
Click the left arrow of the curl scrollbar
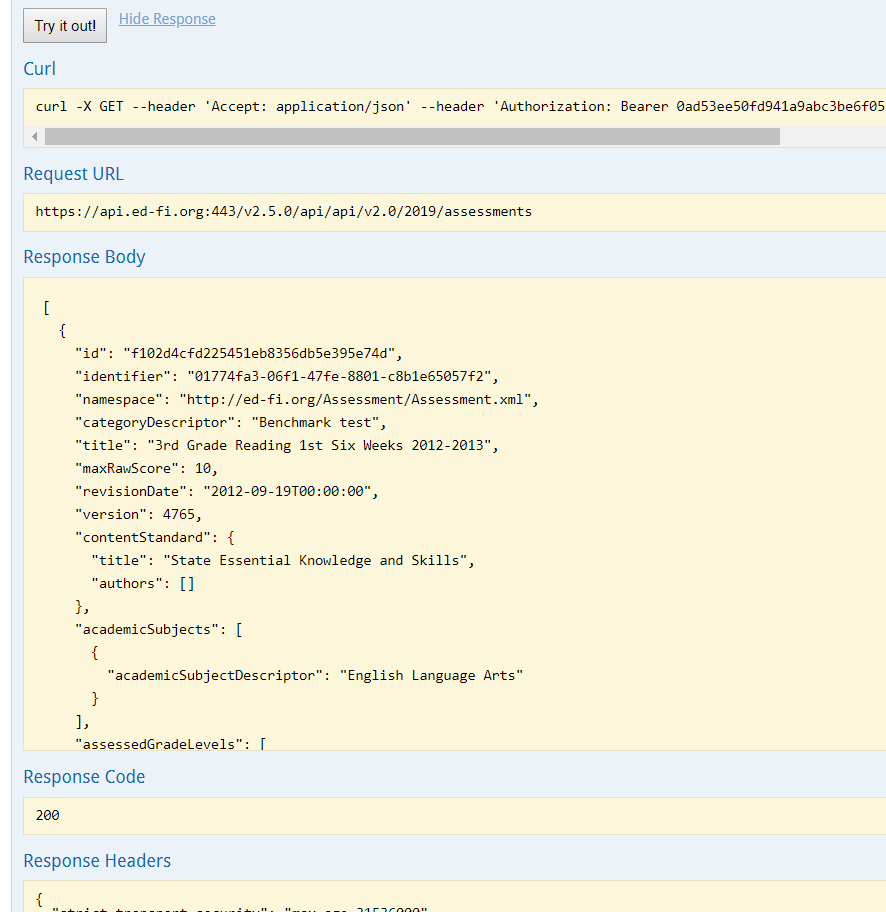tap(35, 137)
